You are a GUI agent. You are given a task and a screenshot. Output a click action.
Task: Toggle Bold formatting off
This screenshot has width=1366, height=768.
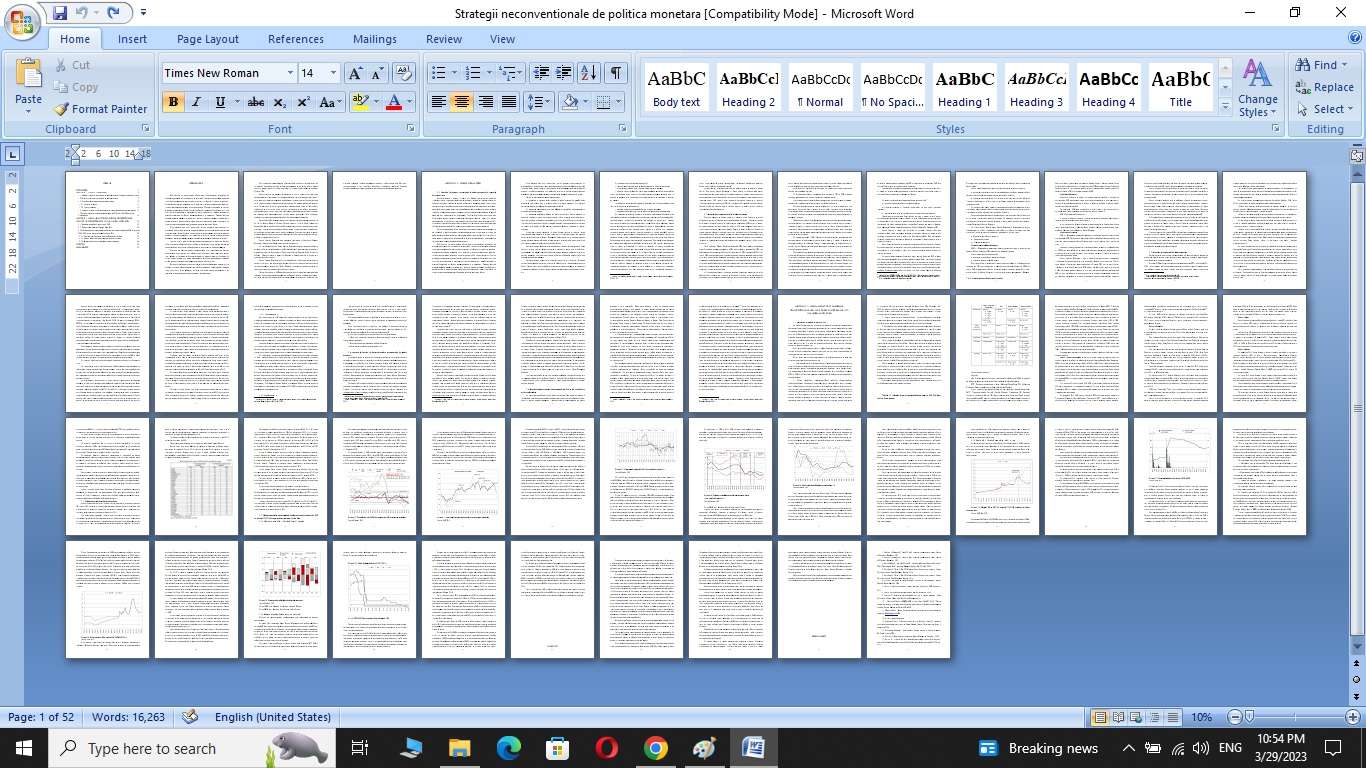click(x=173, y=102)
